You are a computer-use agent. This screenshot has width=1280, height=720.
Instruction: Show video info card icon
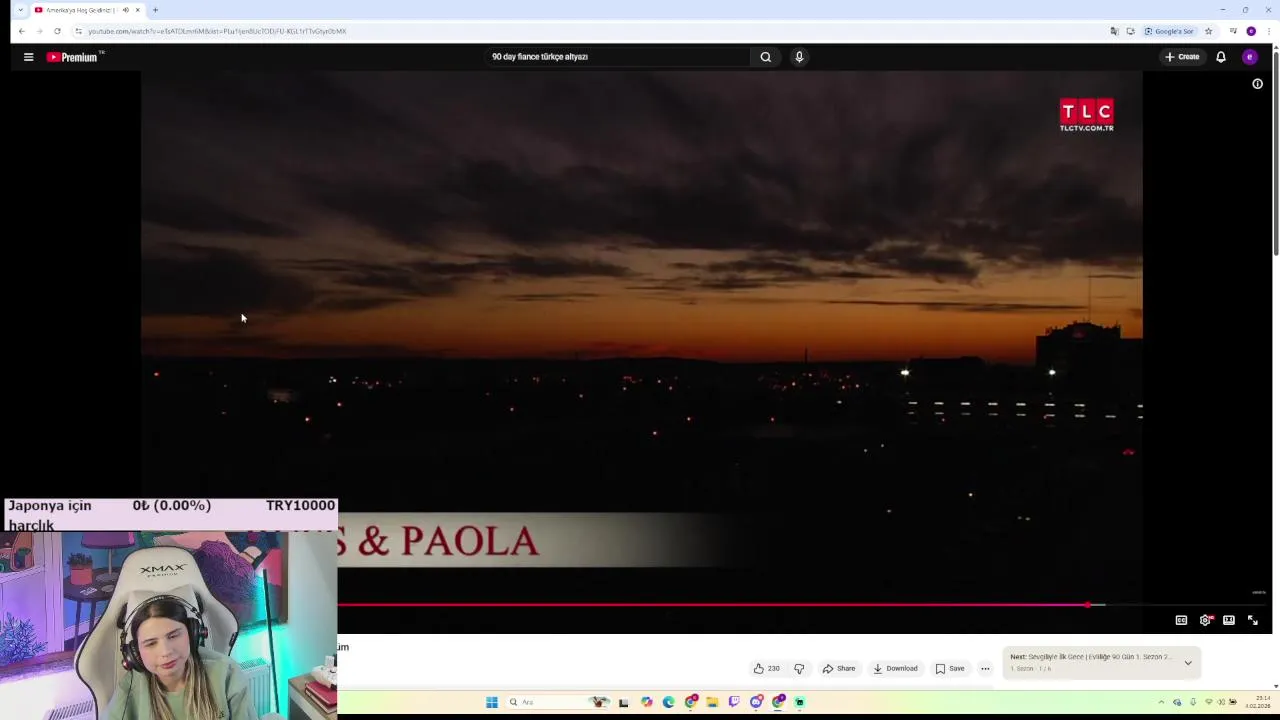(x=1257, y=84)
